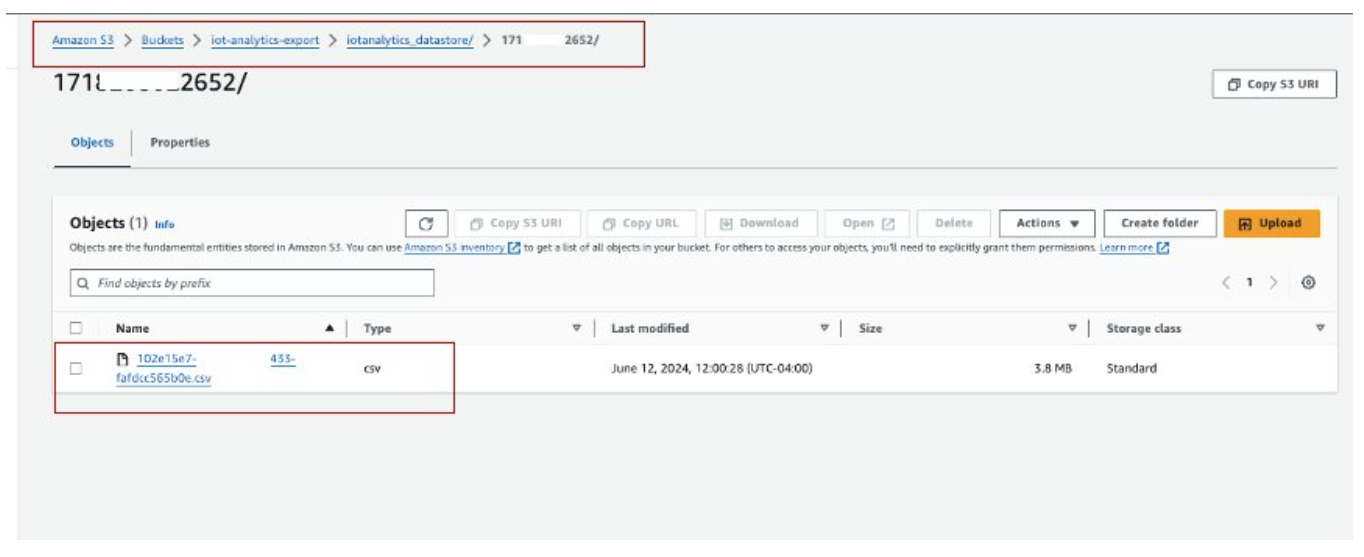The height and width of the screenshot is (557, 1364).
Task: Sort by Type column arrow
Action: [576, 328]
